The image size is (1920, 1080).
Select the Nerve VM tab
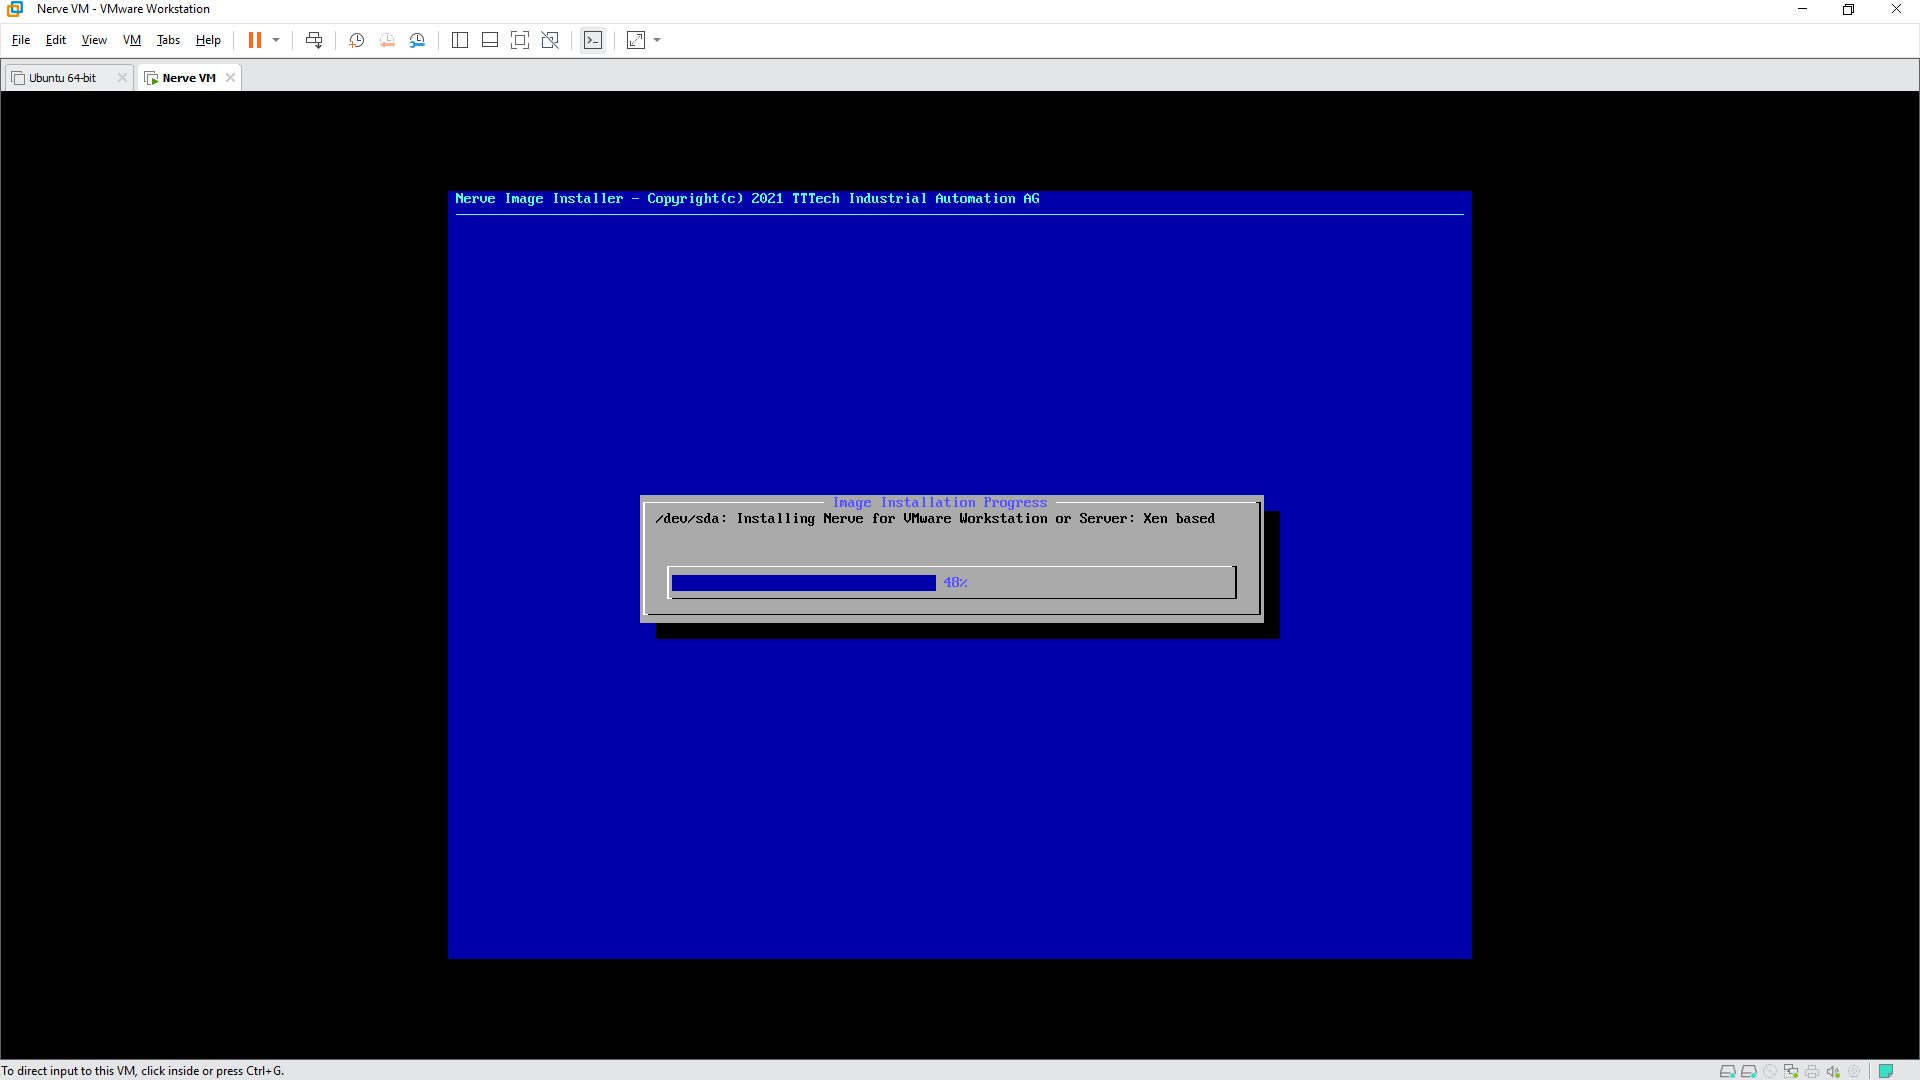[188, 78]
